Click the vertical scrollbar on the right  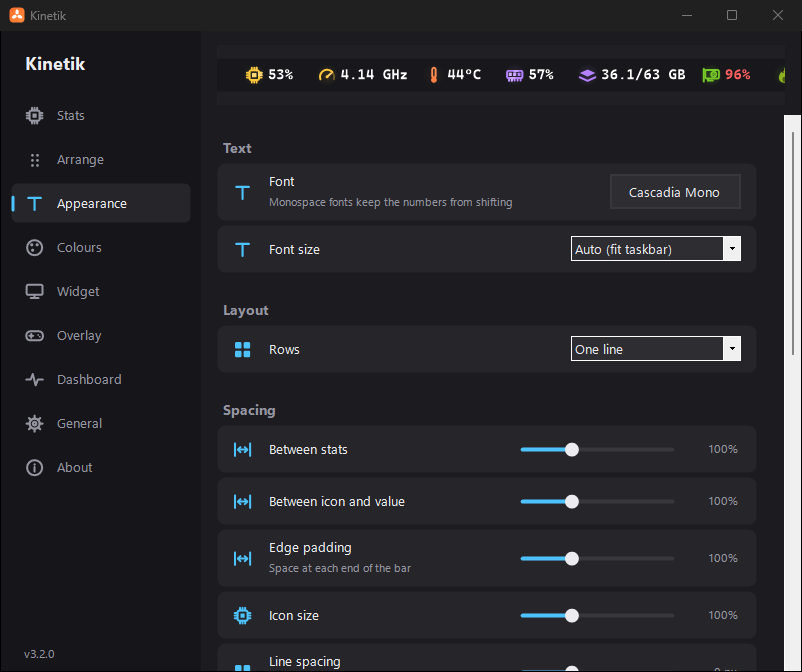tap(793, 244)
